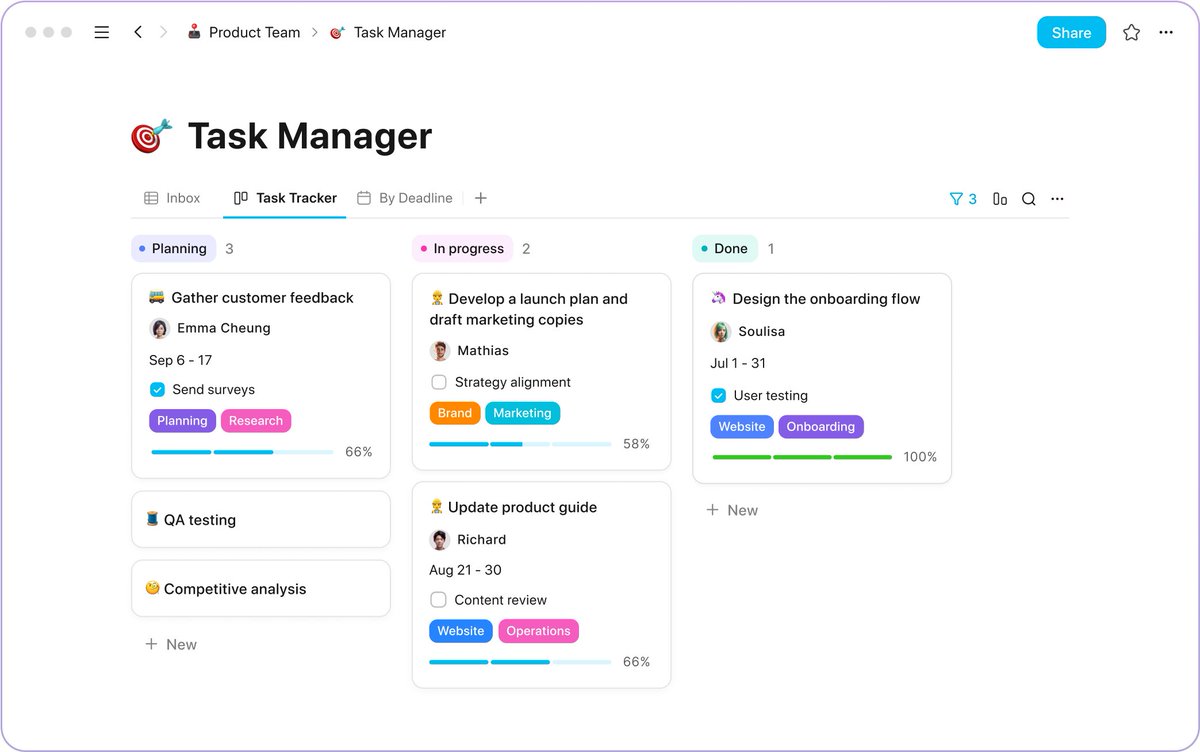Screen dimensions: 1200x752
Task: Add a task with New under the Done column
Action: click(x=732, y=510)
